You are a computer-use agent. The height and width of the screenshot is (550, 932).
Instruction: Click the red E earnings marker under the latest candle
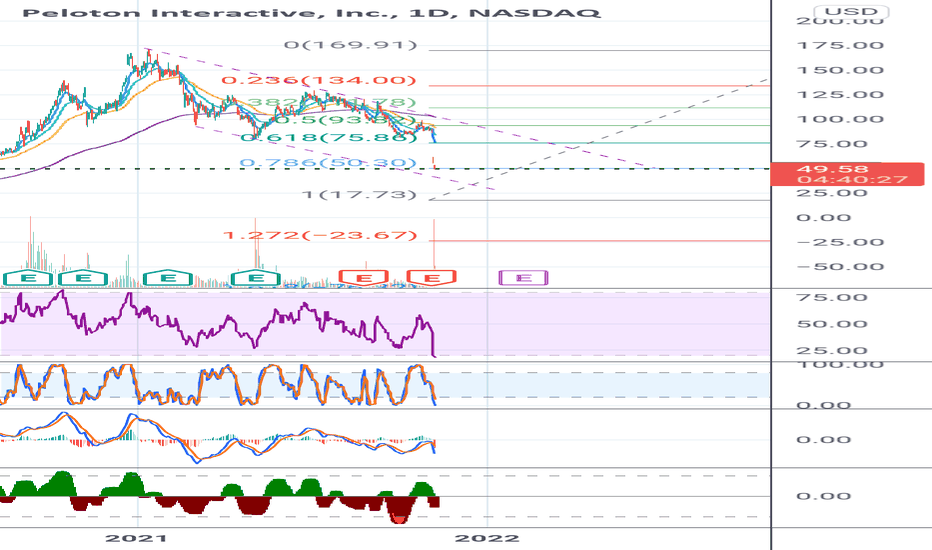coord(432,278)
